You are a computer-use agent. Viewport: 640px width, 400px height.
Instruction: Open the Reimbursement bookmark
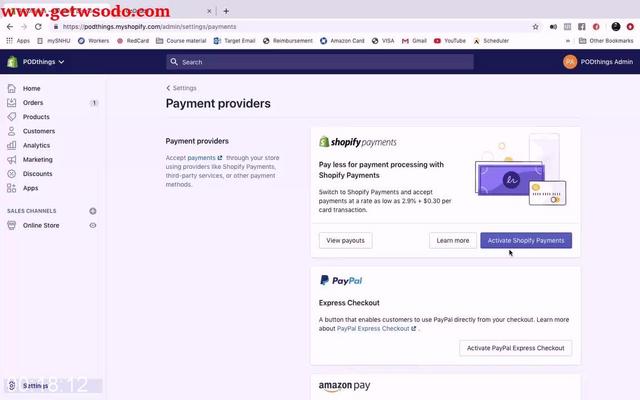288,41
